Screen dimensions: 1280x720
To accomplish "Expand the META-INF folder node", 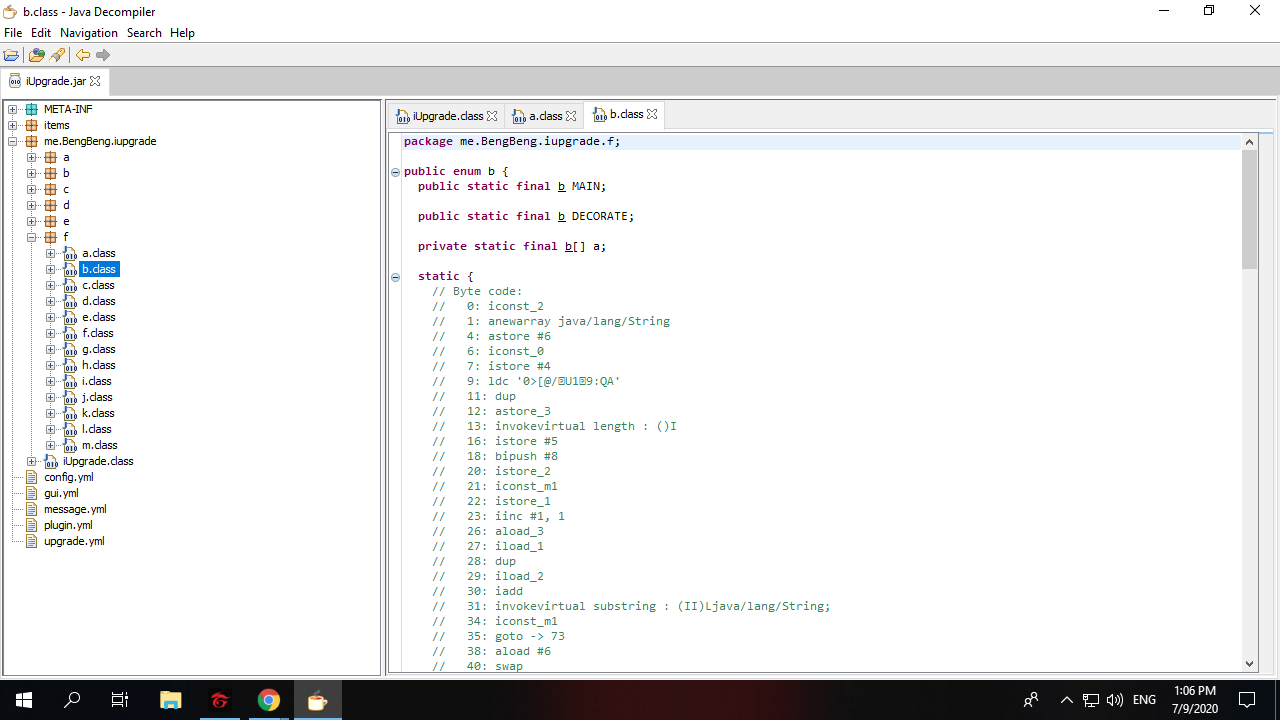I will [13, 109].
